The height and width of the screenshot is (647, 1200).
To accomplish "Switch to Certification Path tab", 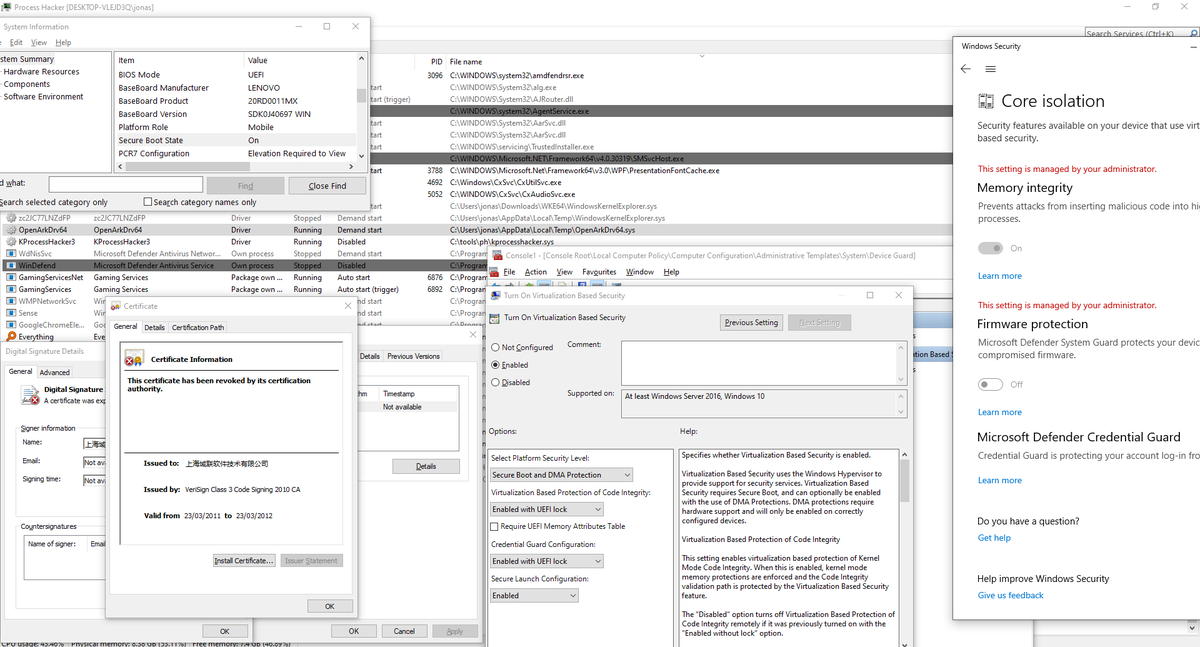I will (198, 327).
